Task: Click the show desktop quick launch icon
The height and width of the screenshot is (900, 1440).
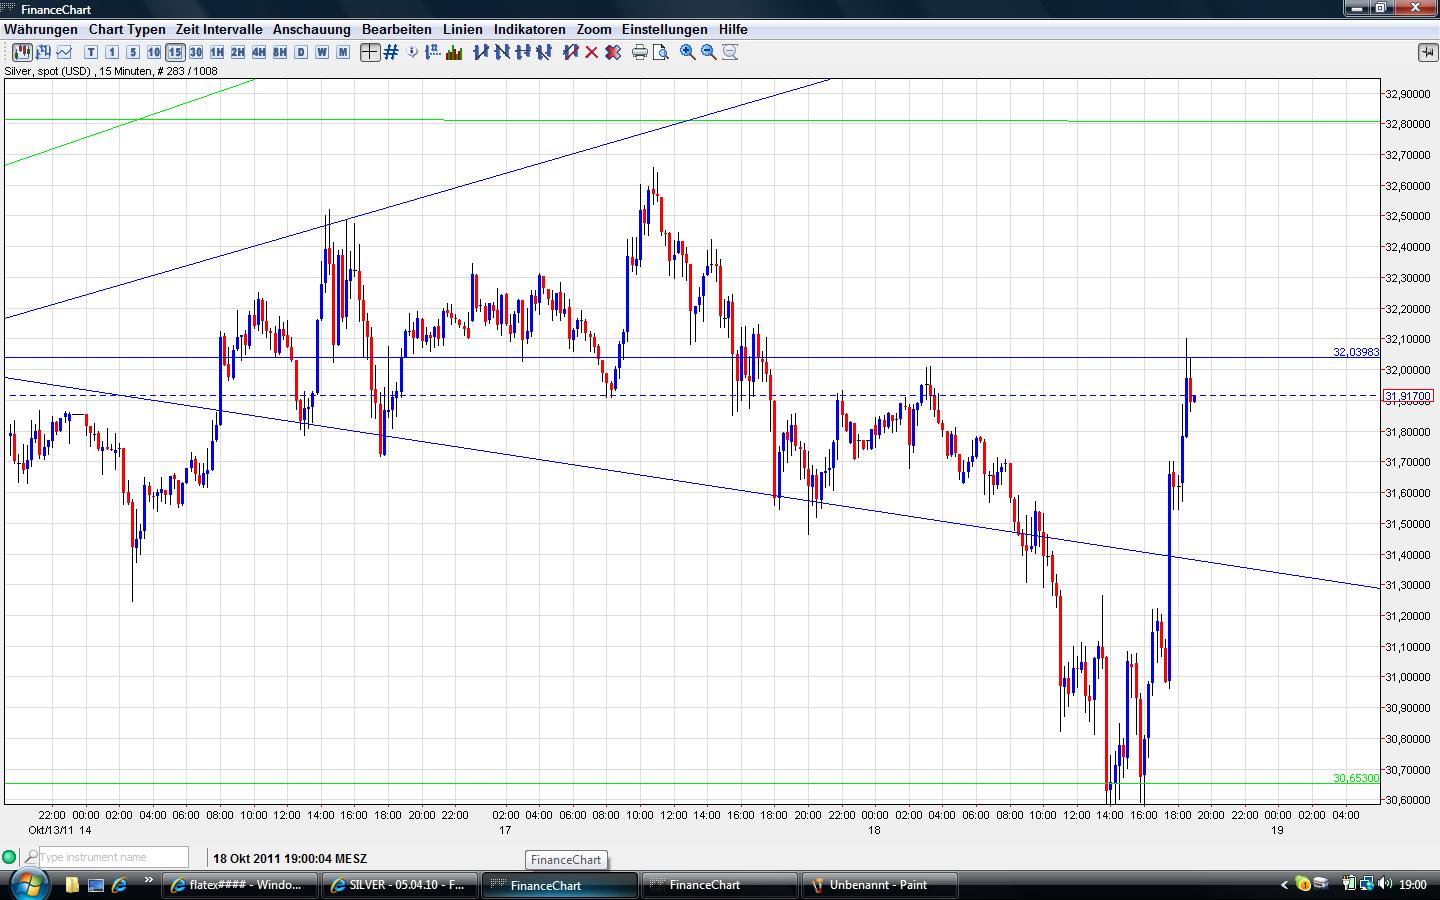Action: pos(96,885)
